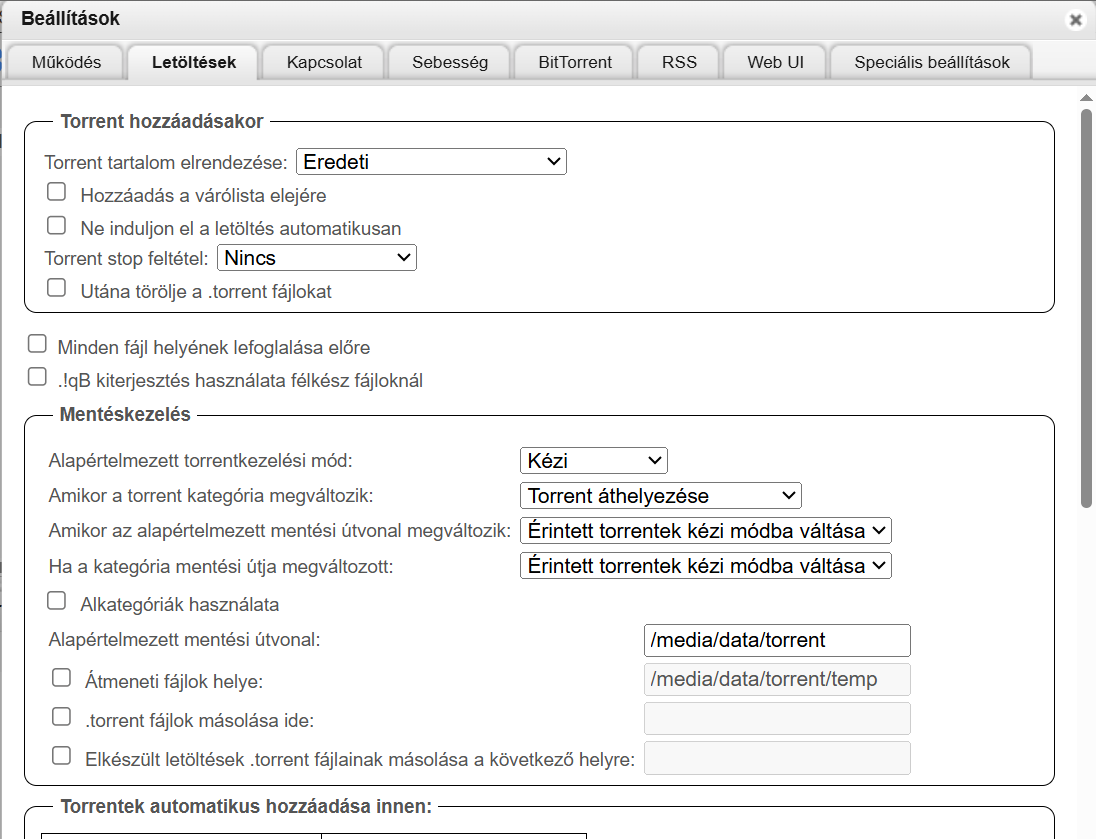Go to the Sebesség tab
Image resolution: width=1096 pixels, height=839 pixels.
click(x=450, y=62)
